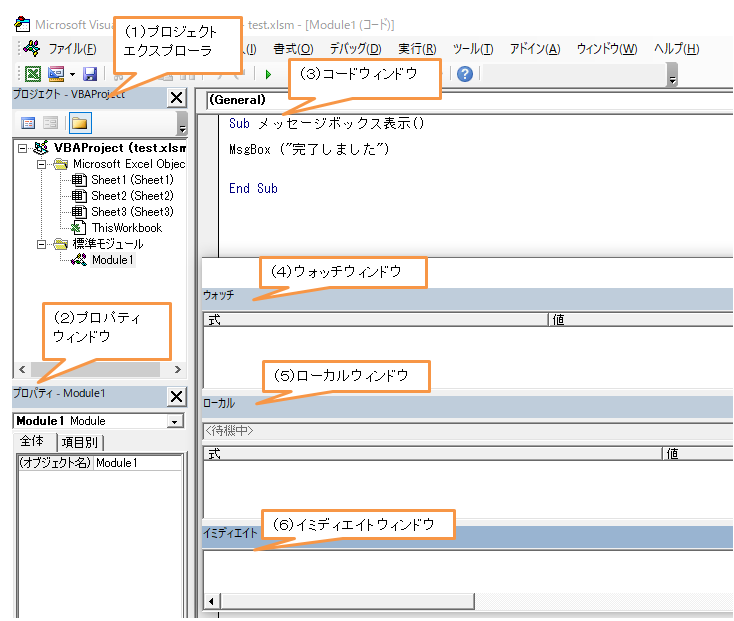This screenshot has height=621, width=734.
Task: Click the Sub メッセージボックス表示() code line
Action: pyautogui.click(x=326, y=124)
